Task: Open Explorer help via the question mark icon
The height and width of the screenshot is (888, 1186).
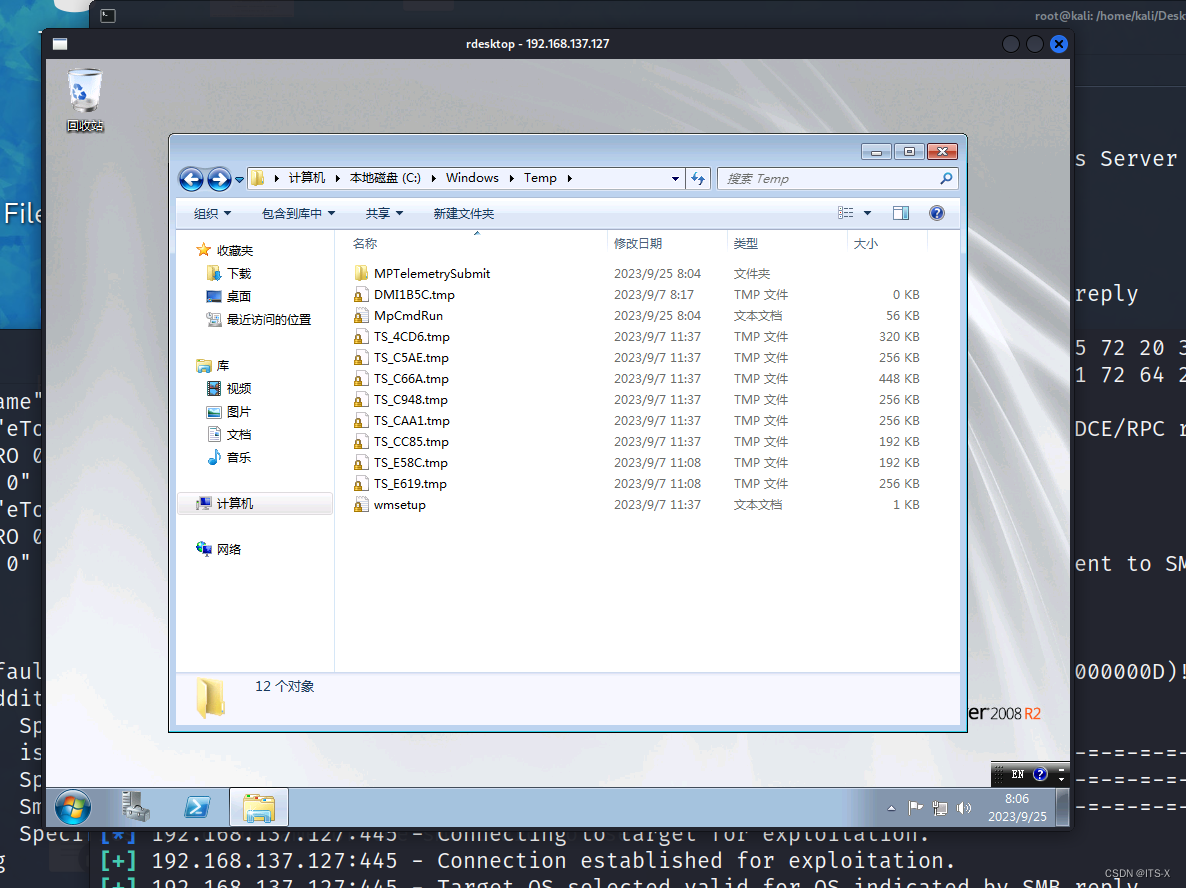Action: tap(936, 212)
